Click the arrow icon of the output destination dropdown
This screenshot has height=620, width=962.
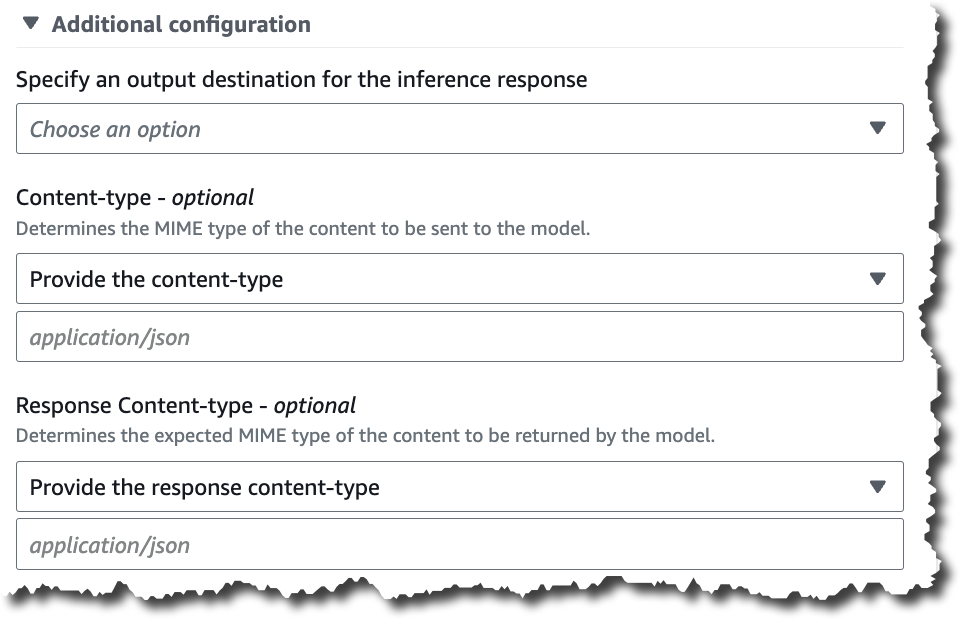click(878, 128)
